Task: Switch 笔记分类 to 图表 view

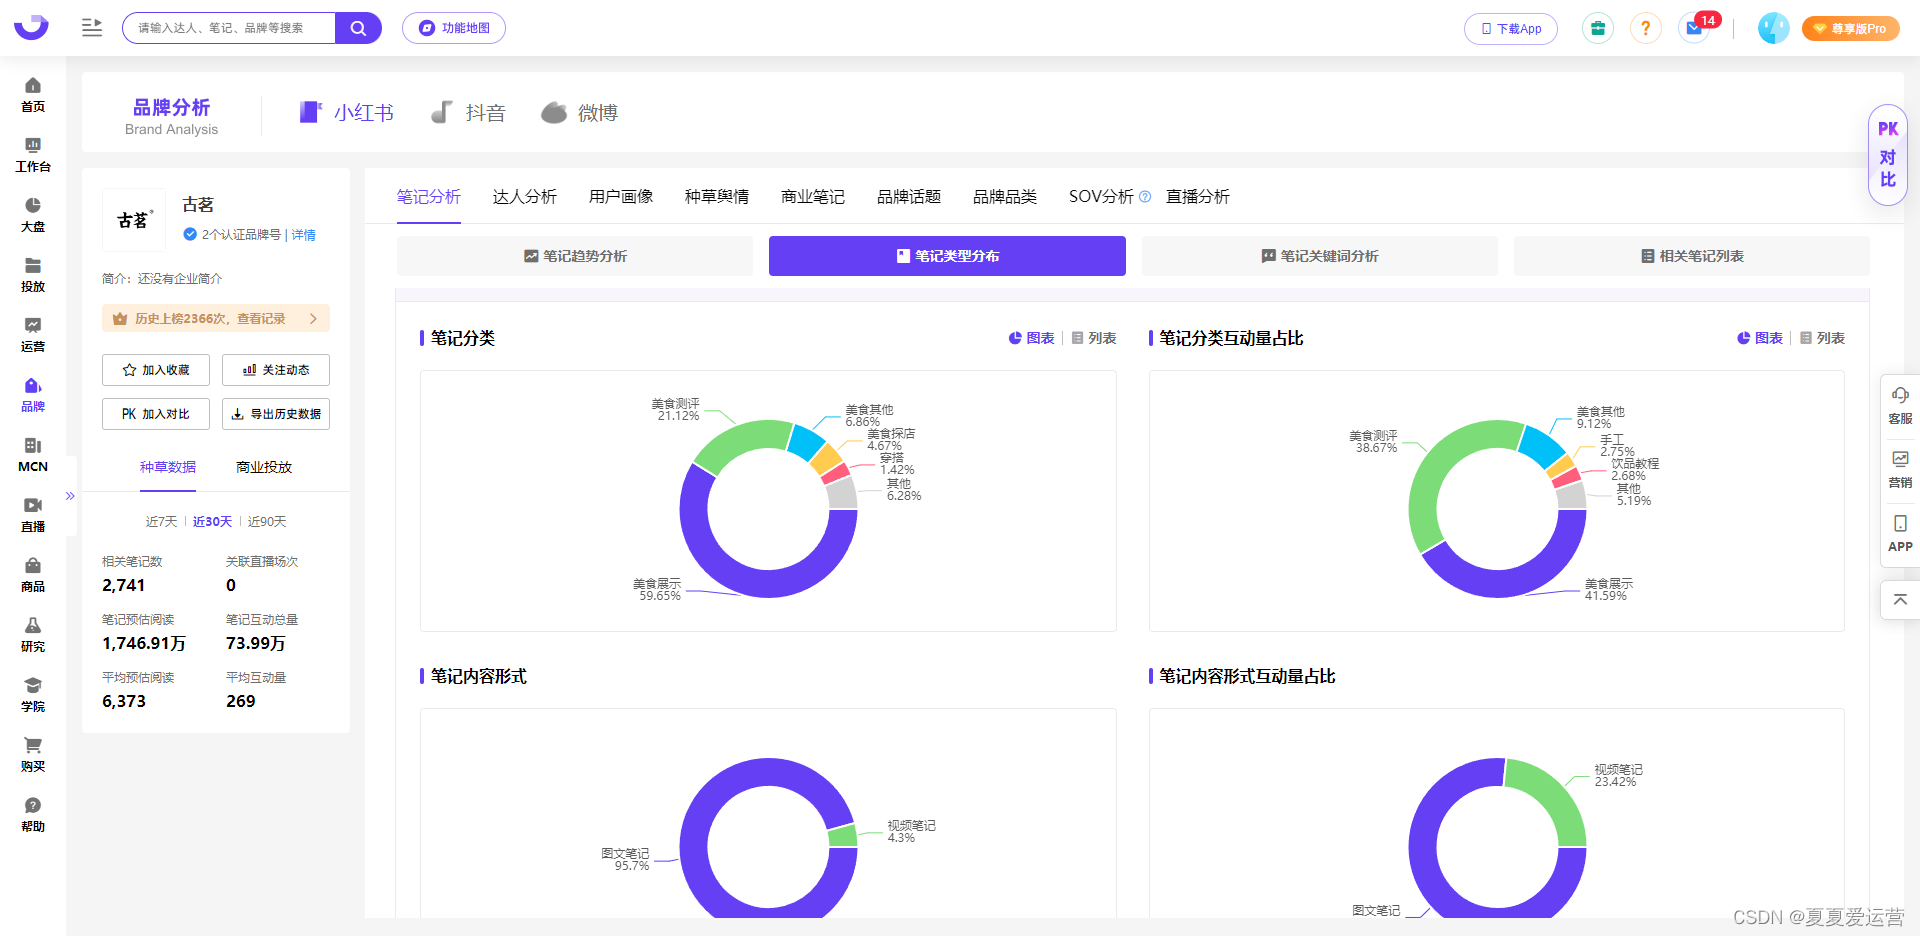Action: pos(1031,338)
